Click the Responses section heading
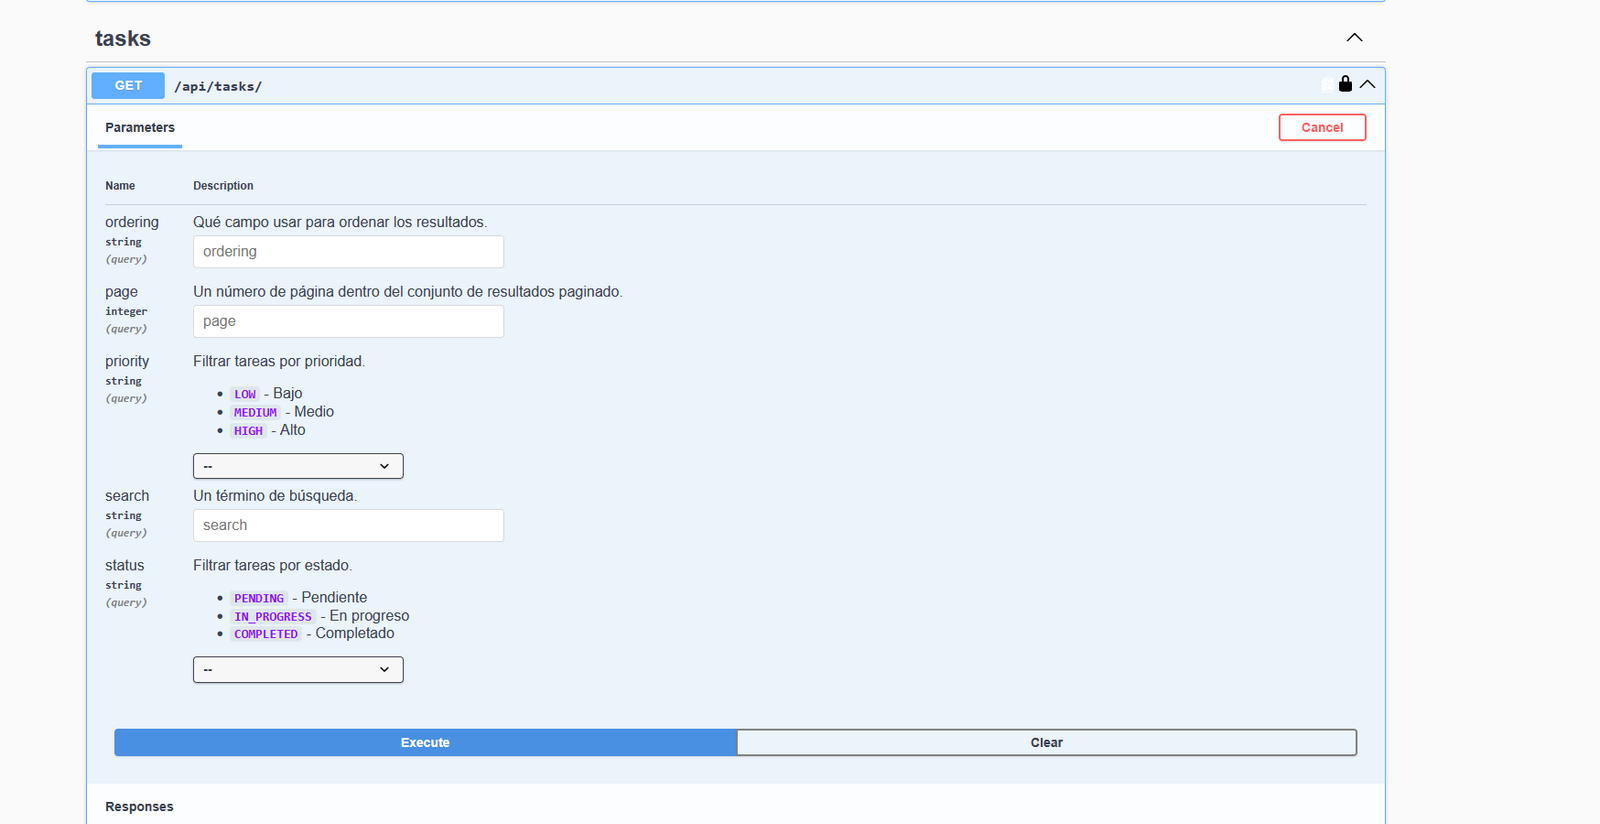Image resolution: width=1600 pixels, height=824 pixels. [x=139, y=807]
